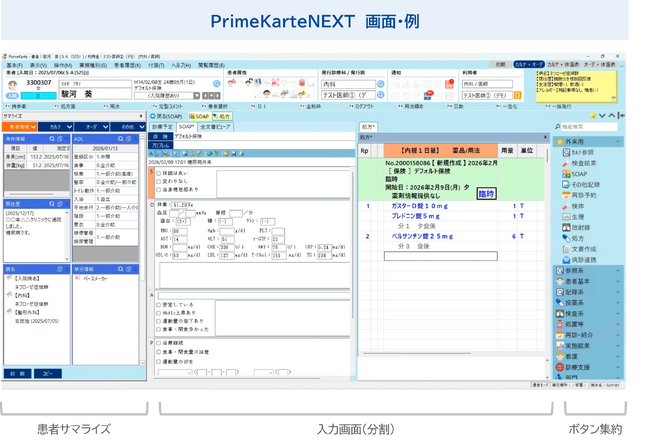Open the カルテ dropdown in summarize panel
Screen dimensions: 650x443
coord(56,127)
